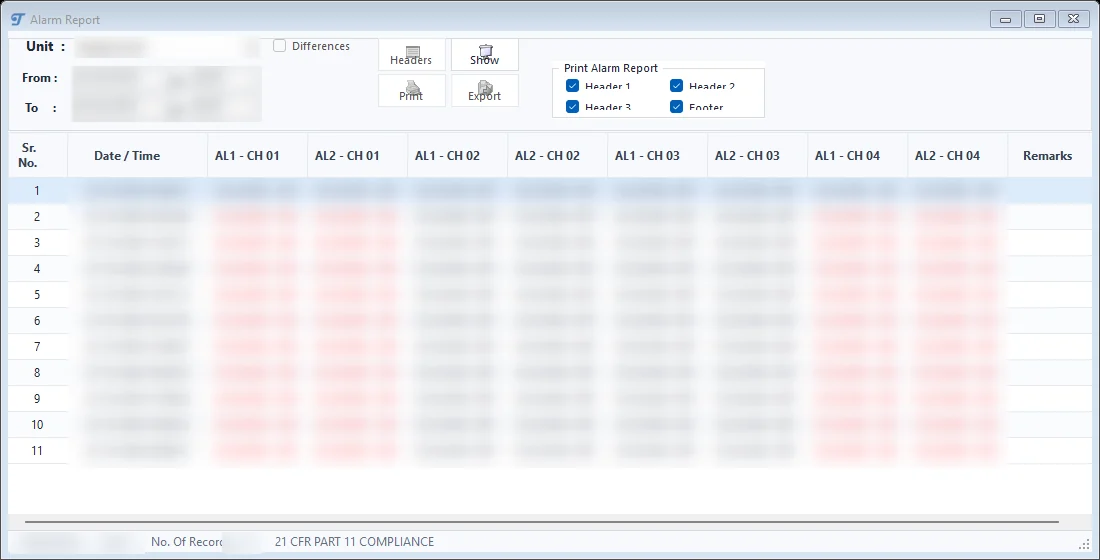Click the Date / Time column header
Screen dimensions: 1100x560
[138, 155]
